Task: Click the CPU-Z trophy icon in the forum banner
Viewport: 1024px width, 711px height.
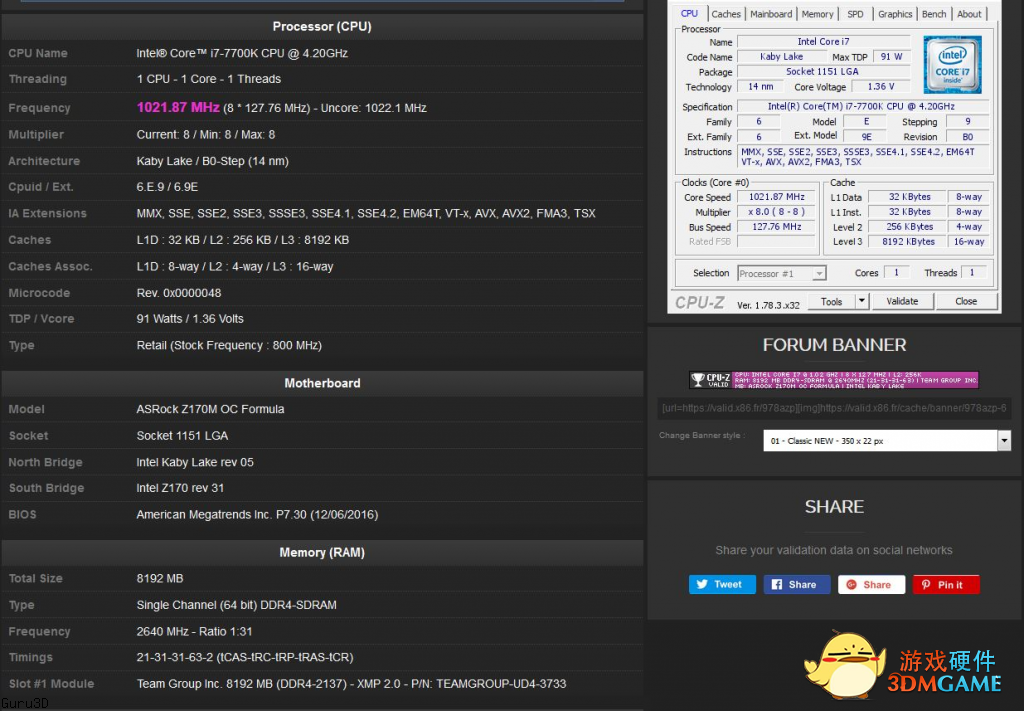Action: [698, 379]
